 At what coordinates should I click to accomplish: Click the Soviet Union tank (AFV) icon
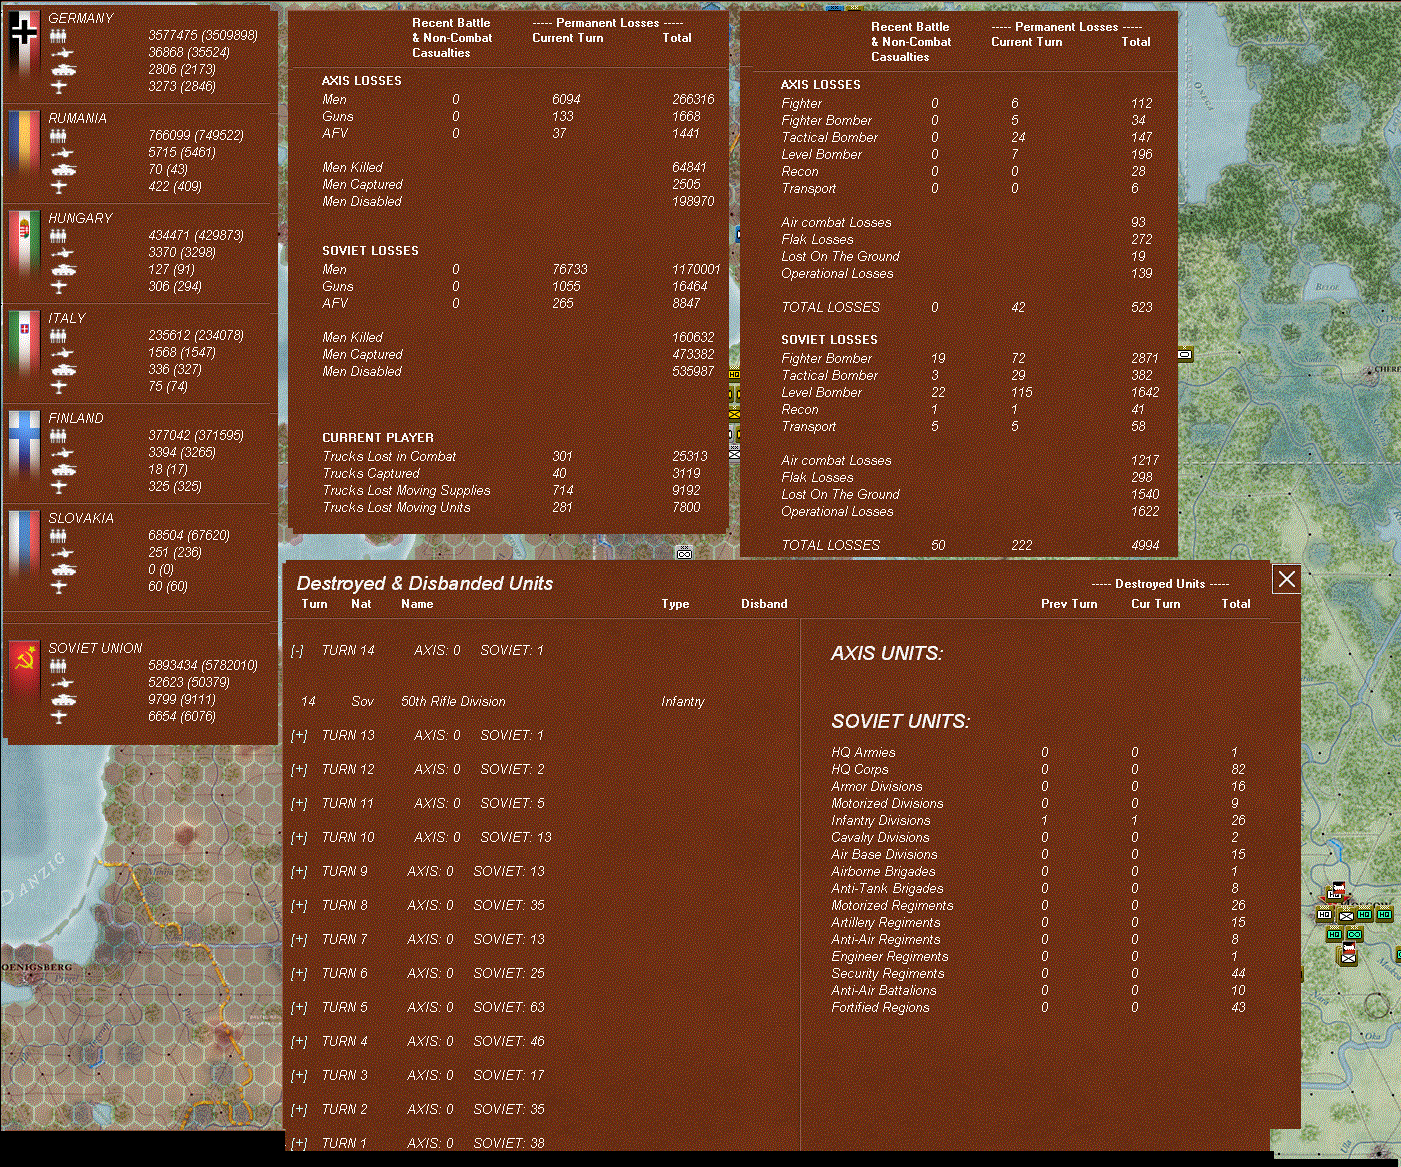coord(62,700)
